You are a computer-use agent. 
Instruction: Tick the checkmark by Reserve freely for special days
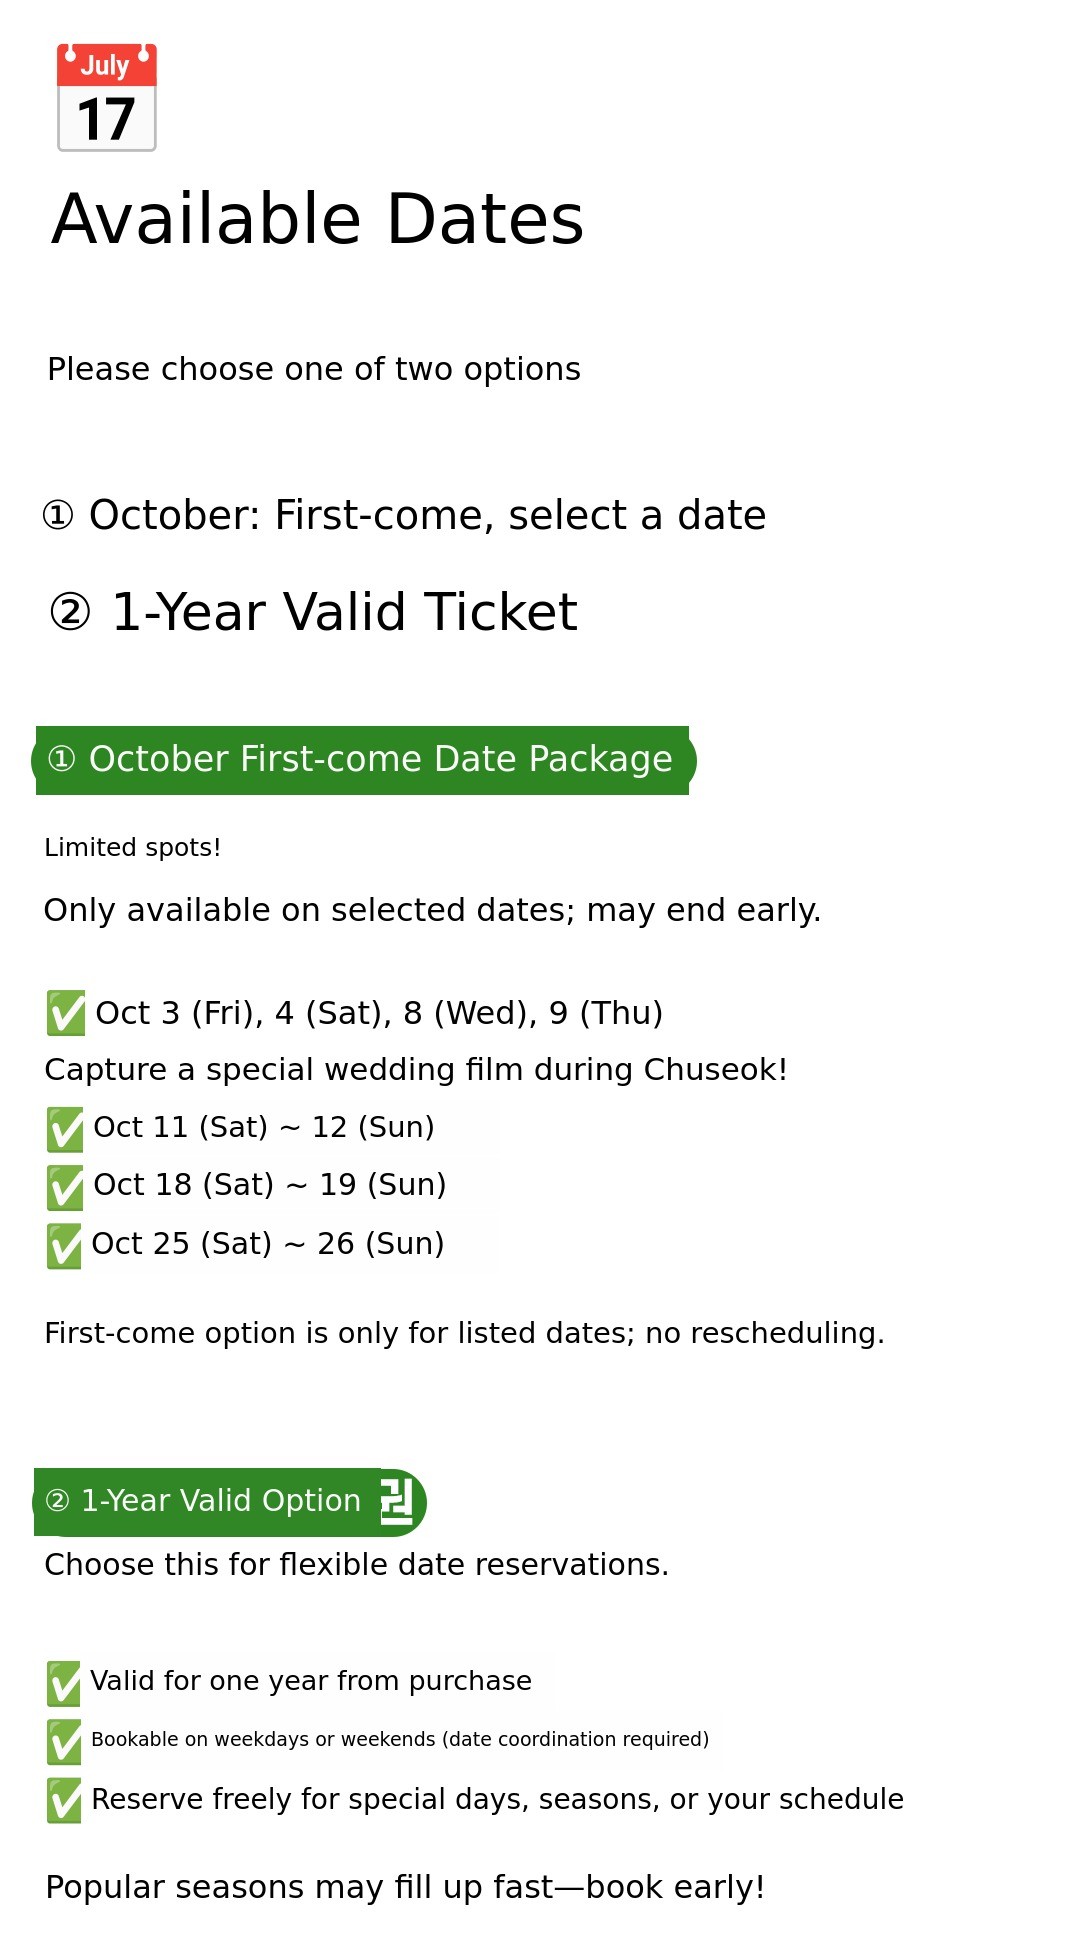[x=64, y=1800]
